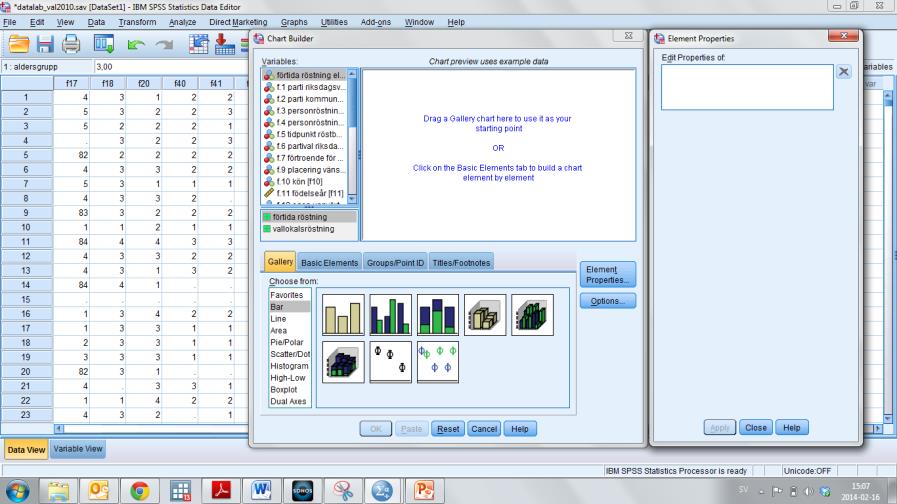Select the Gallery tab
Image resolution: width=897 pixels, height=504 pixels.
(280, 261)
